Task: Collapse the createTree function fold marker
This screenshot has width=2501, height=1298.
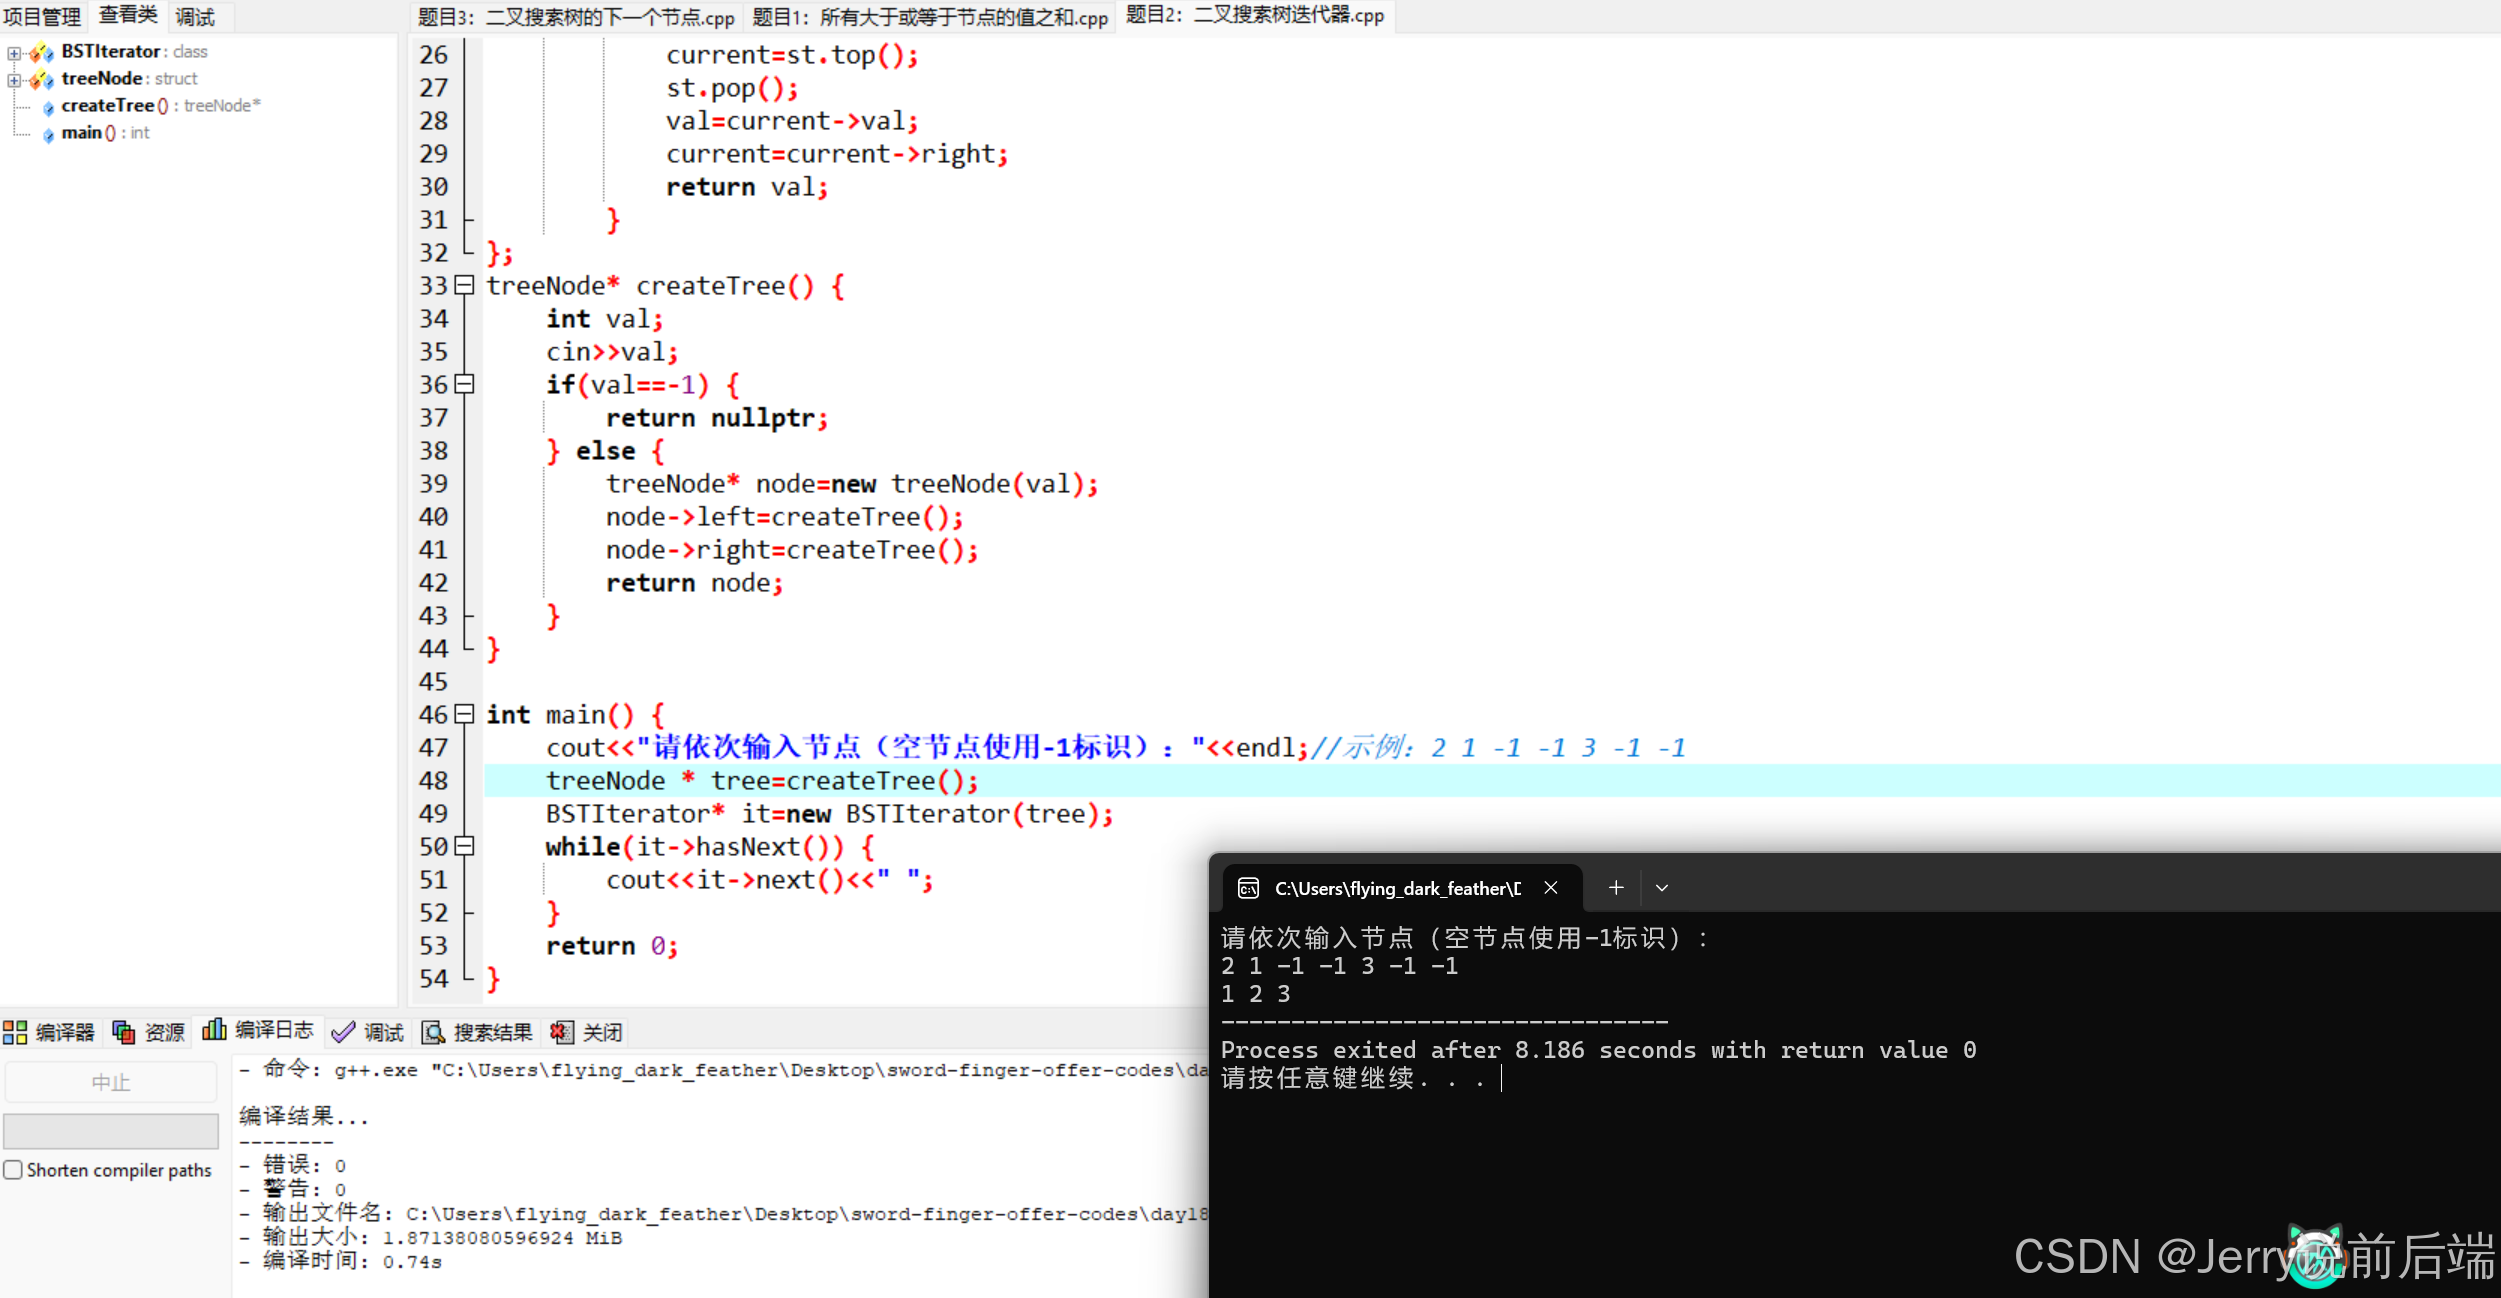Action: [464, 285]
